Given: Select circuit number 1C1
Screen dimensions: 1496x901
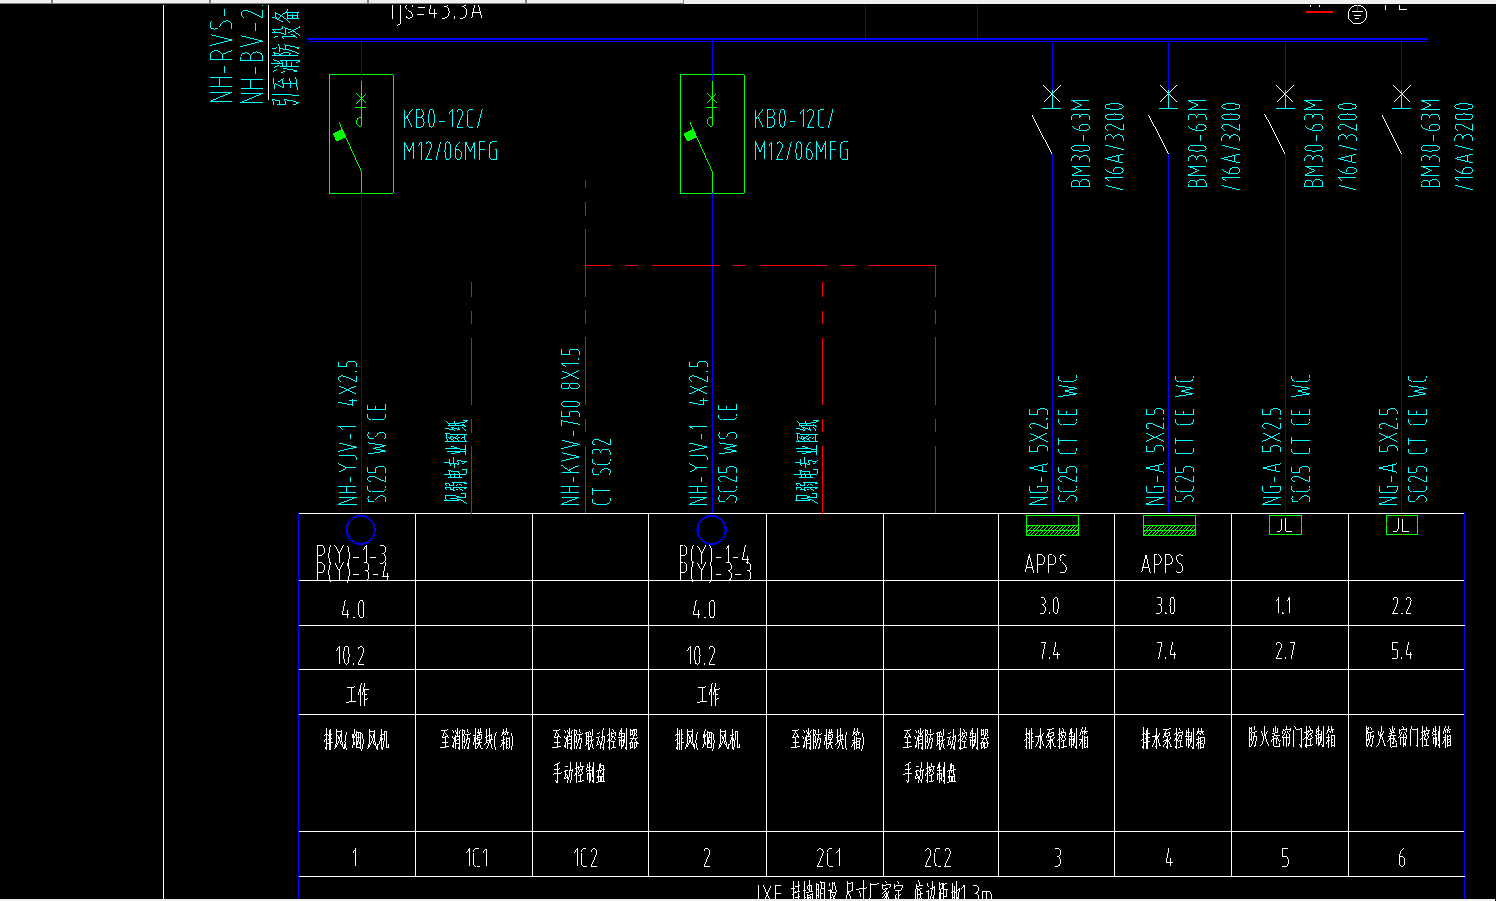Looking at the screenshot, I should (x=477, y=858).
